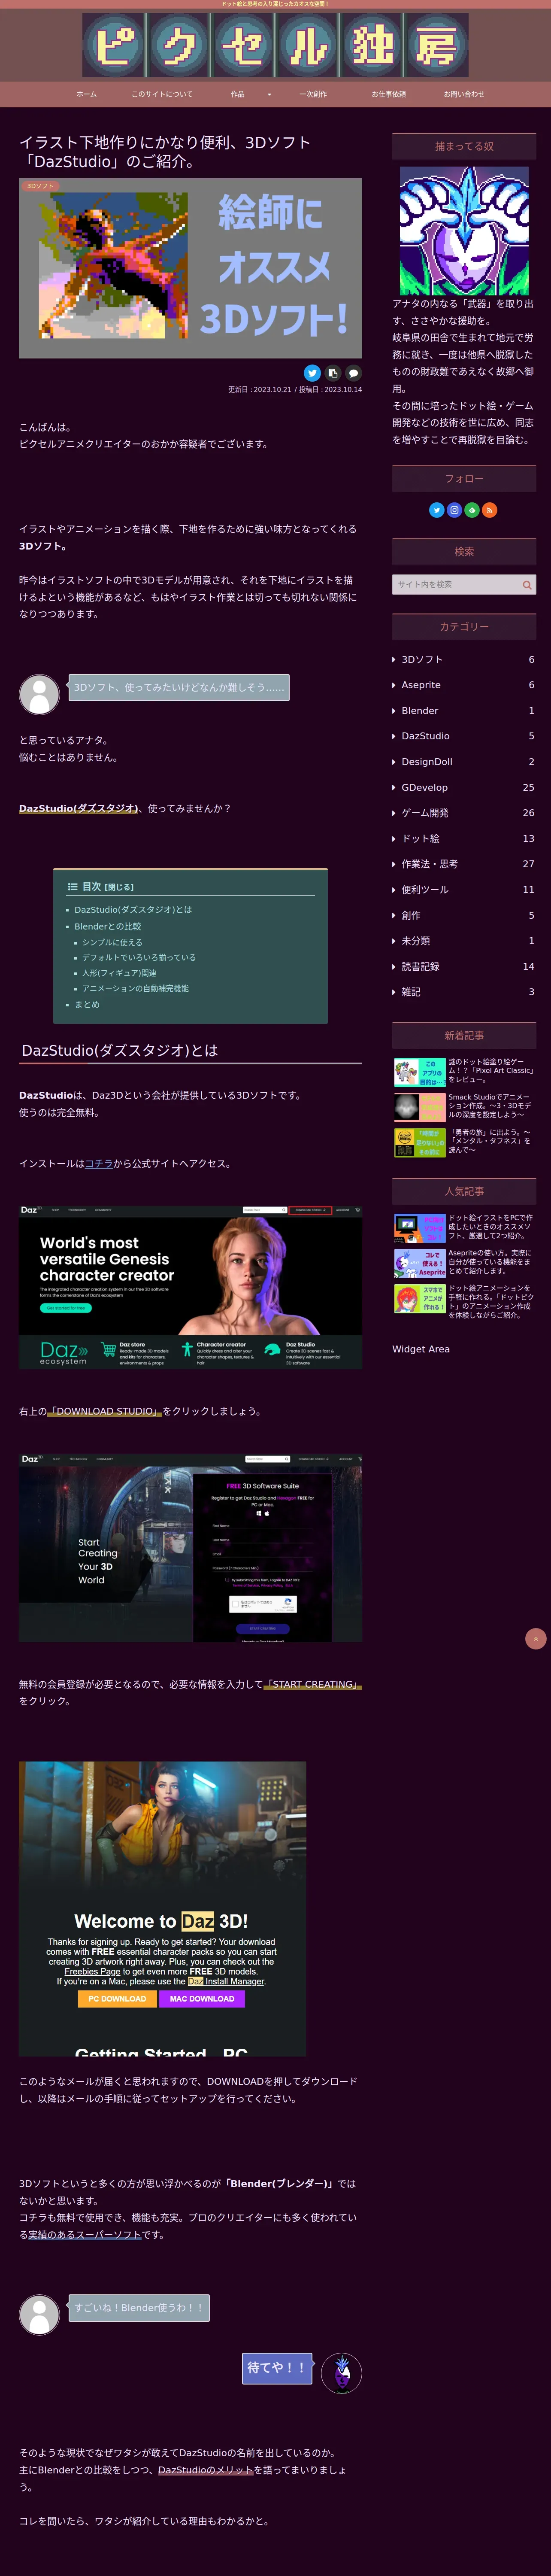
Task: Jump to 人形(フィギュア)関連 in contents
Action: click(x=119, y=973)
